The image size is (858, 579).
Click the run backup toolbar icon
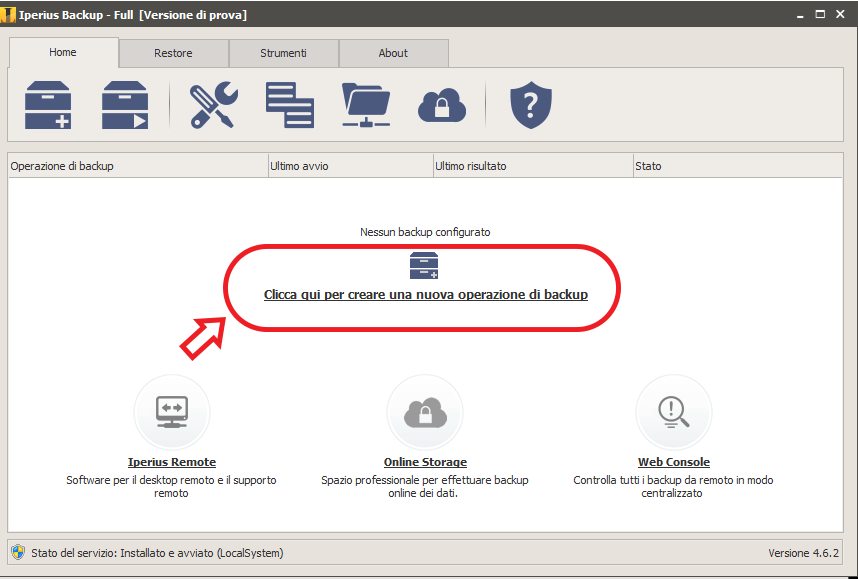point(125,105)
